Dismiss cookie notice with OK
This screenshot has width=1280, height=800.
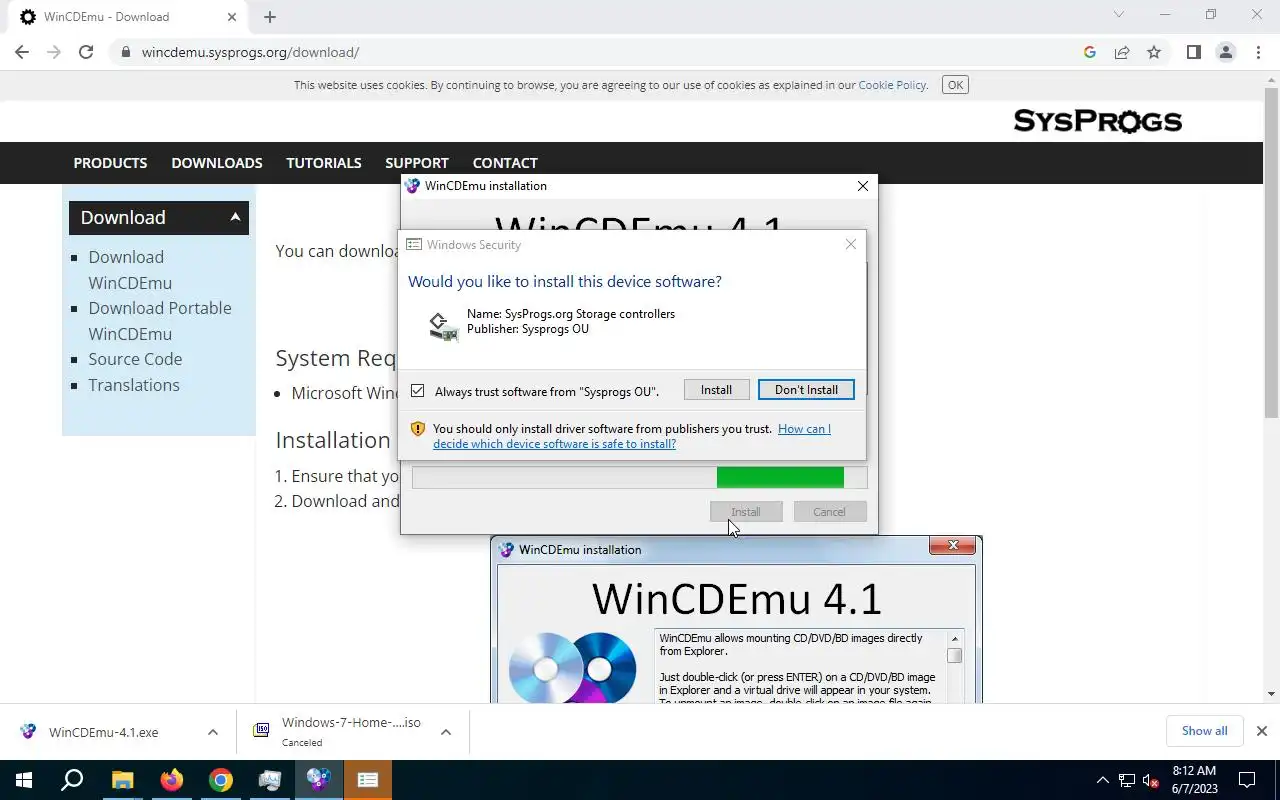coord(955,85)
